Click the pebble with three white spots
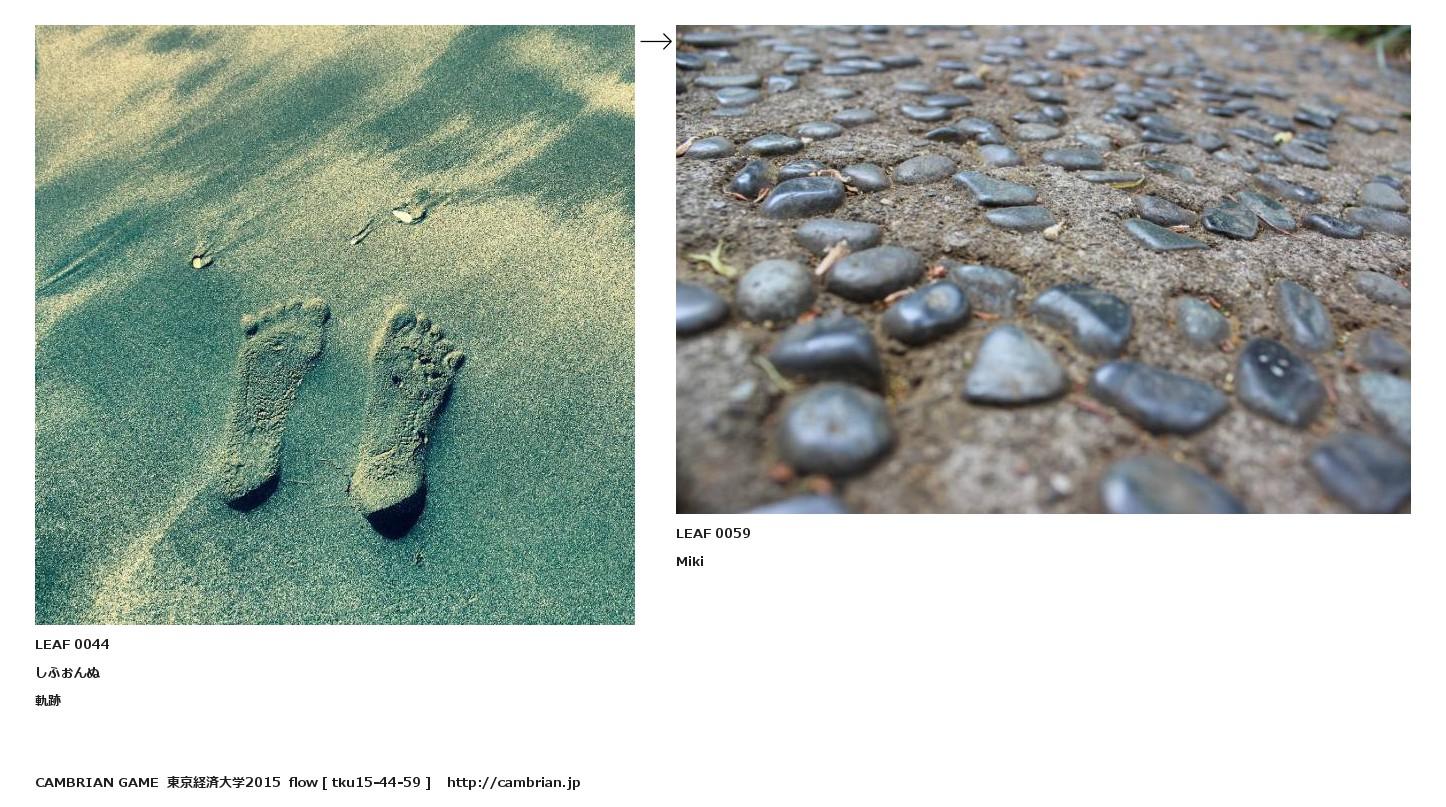This screenshot has height=807, width=1446. (x=1280, y=381)
